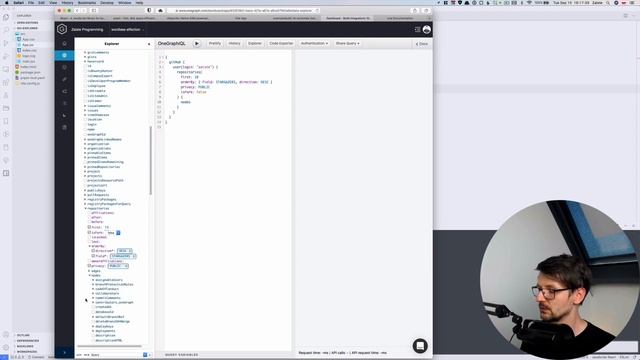
Task: Open the eventbee-affection app selector
Action: point(127,29)
